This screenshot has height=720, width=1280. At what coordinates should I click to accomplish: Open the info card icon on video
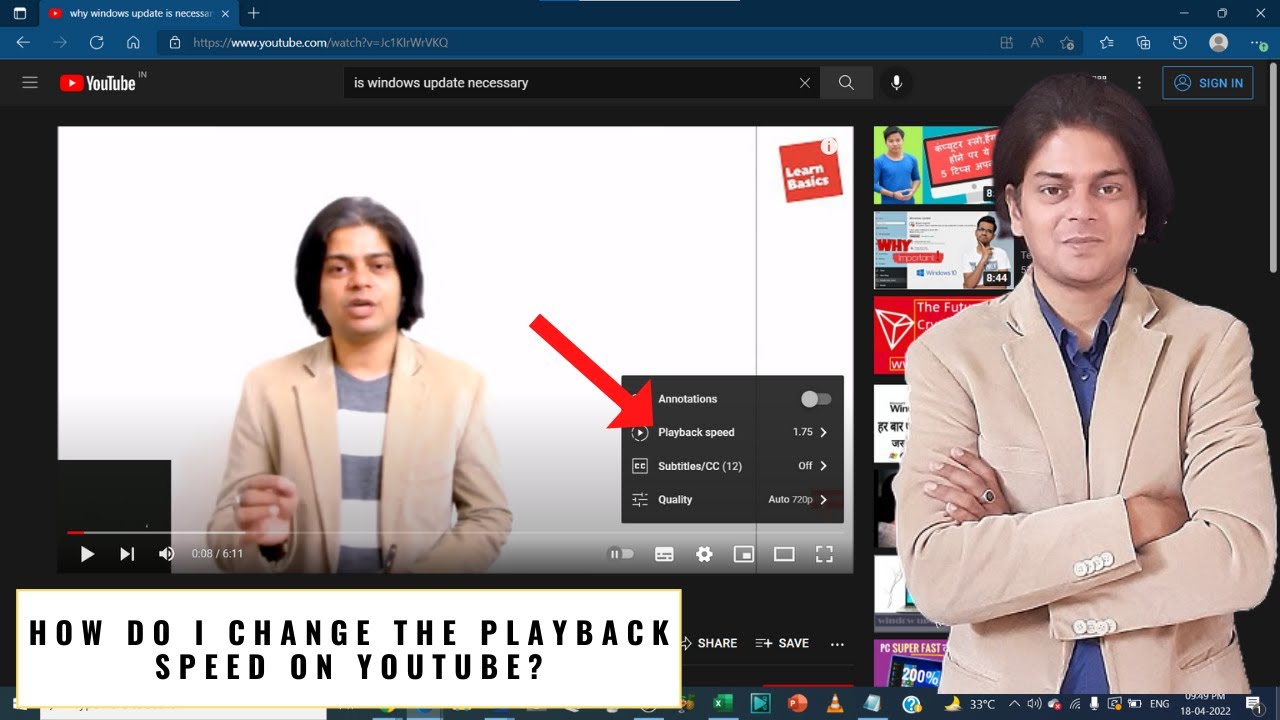click(829, 146)
